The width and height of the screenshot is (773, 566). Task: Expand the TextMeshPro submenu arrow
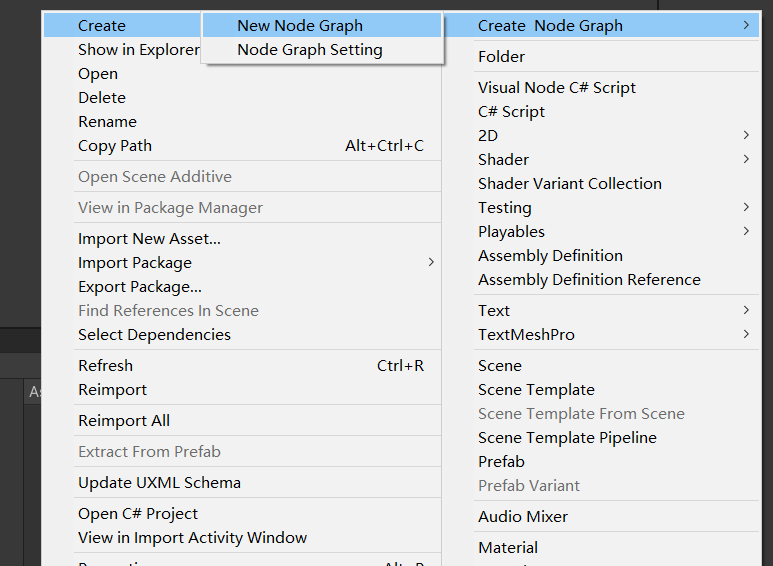[746, 334]
